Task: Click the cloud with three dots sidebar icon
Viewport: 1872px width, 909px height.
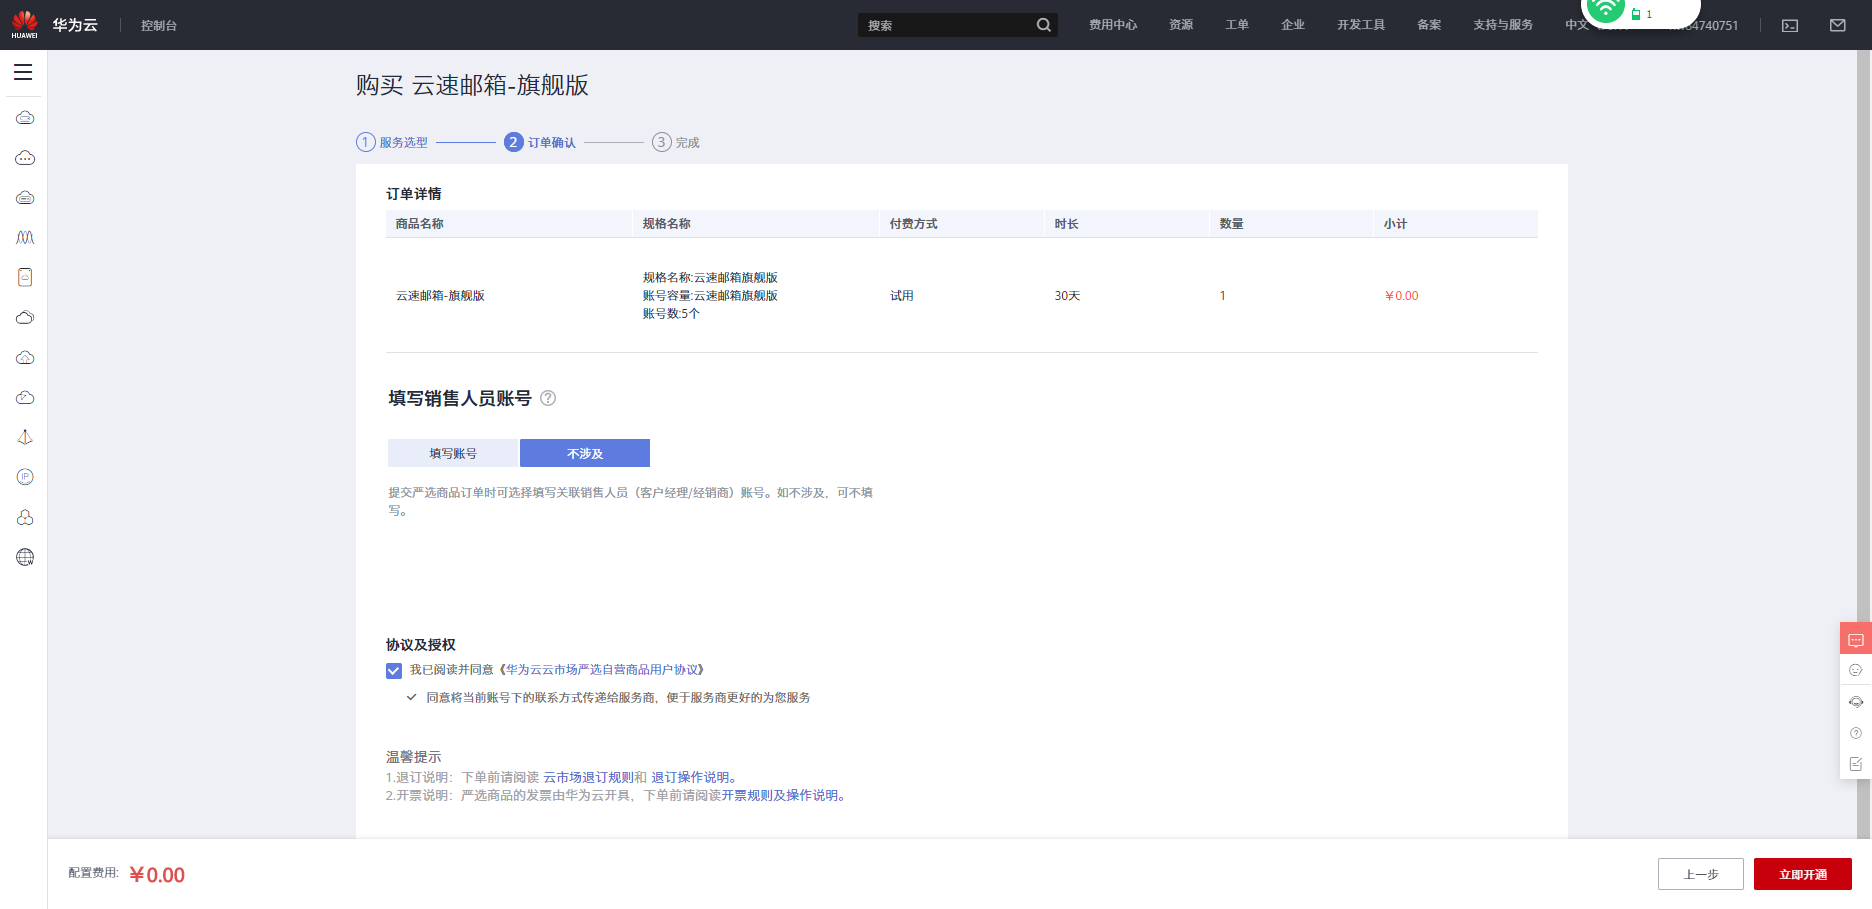Action: [x=25, y=158]
